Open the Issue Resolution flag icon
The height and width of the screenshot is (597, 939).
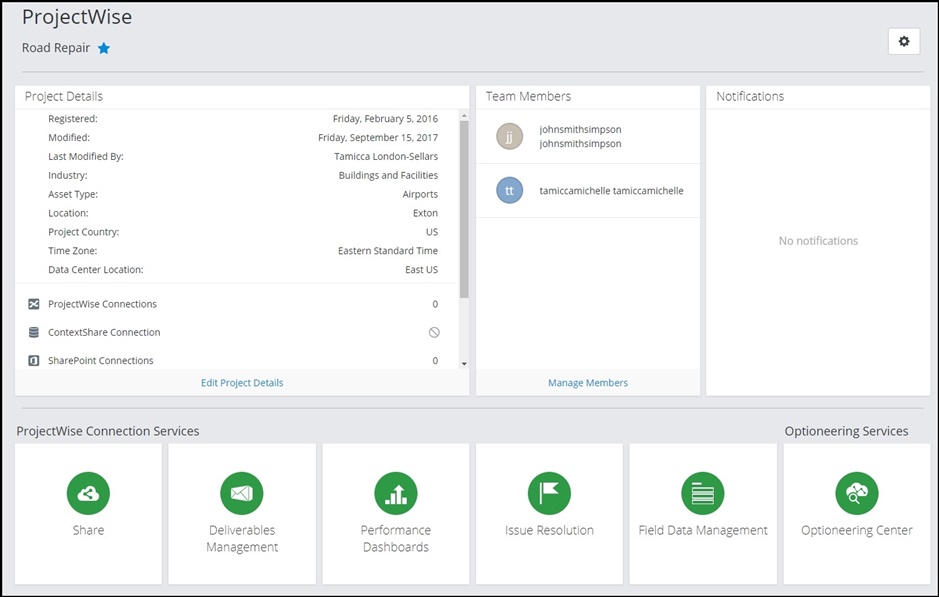tap(549, 493)
